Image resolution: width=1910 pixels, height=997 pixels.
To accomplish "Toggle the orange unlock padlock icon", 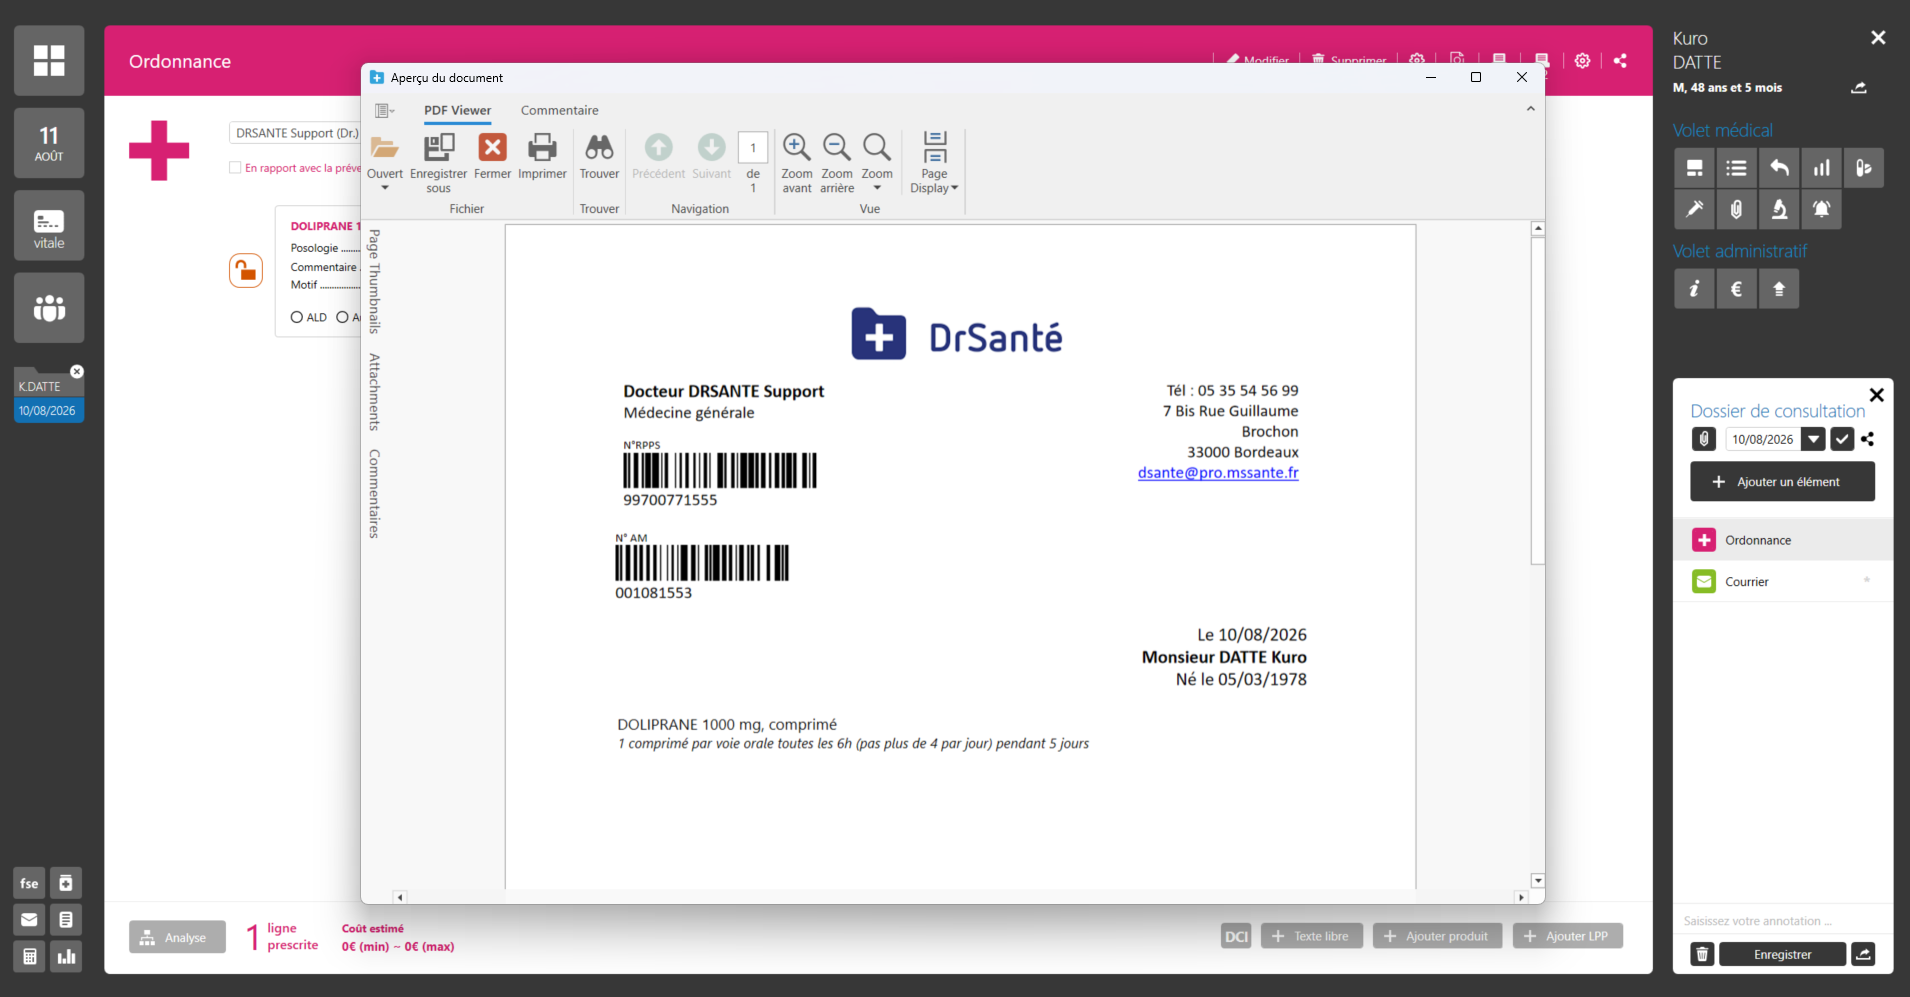I will click(x=246, y=270).
